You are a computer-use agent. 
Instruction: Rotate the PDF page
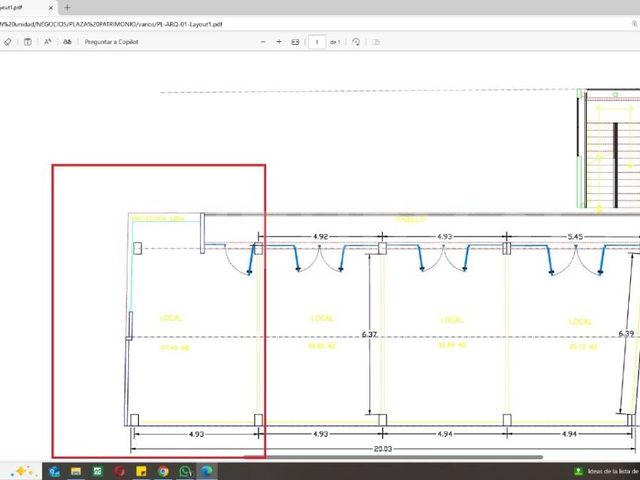tap(356, 42)
